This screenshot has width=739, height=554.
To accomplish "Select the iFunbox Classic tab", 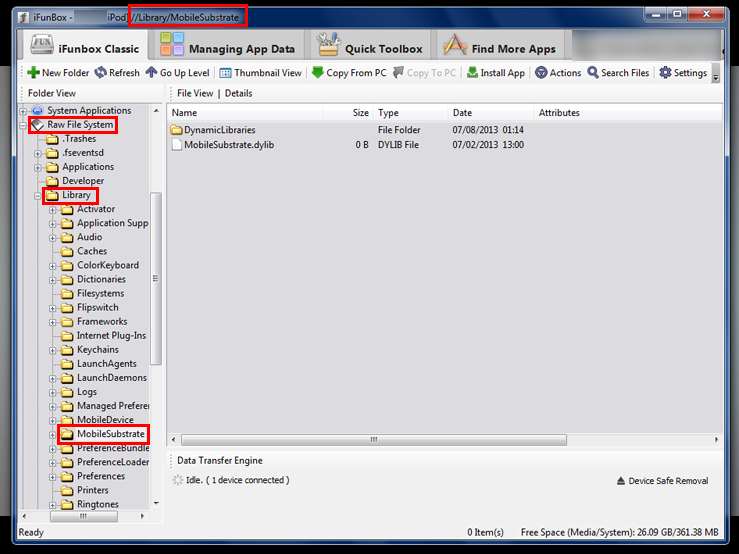I will click(x=84, y=46).
